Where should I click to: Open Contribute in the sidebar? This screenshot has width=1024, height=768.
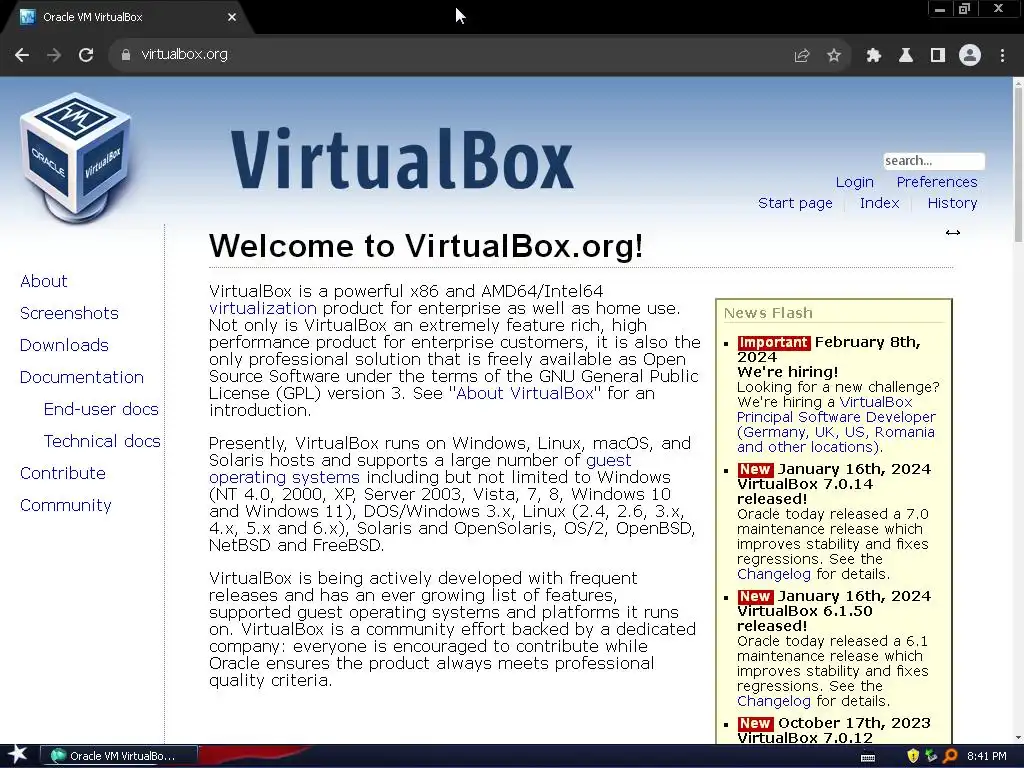pyautogui.click(x=62, y=473)
